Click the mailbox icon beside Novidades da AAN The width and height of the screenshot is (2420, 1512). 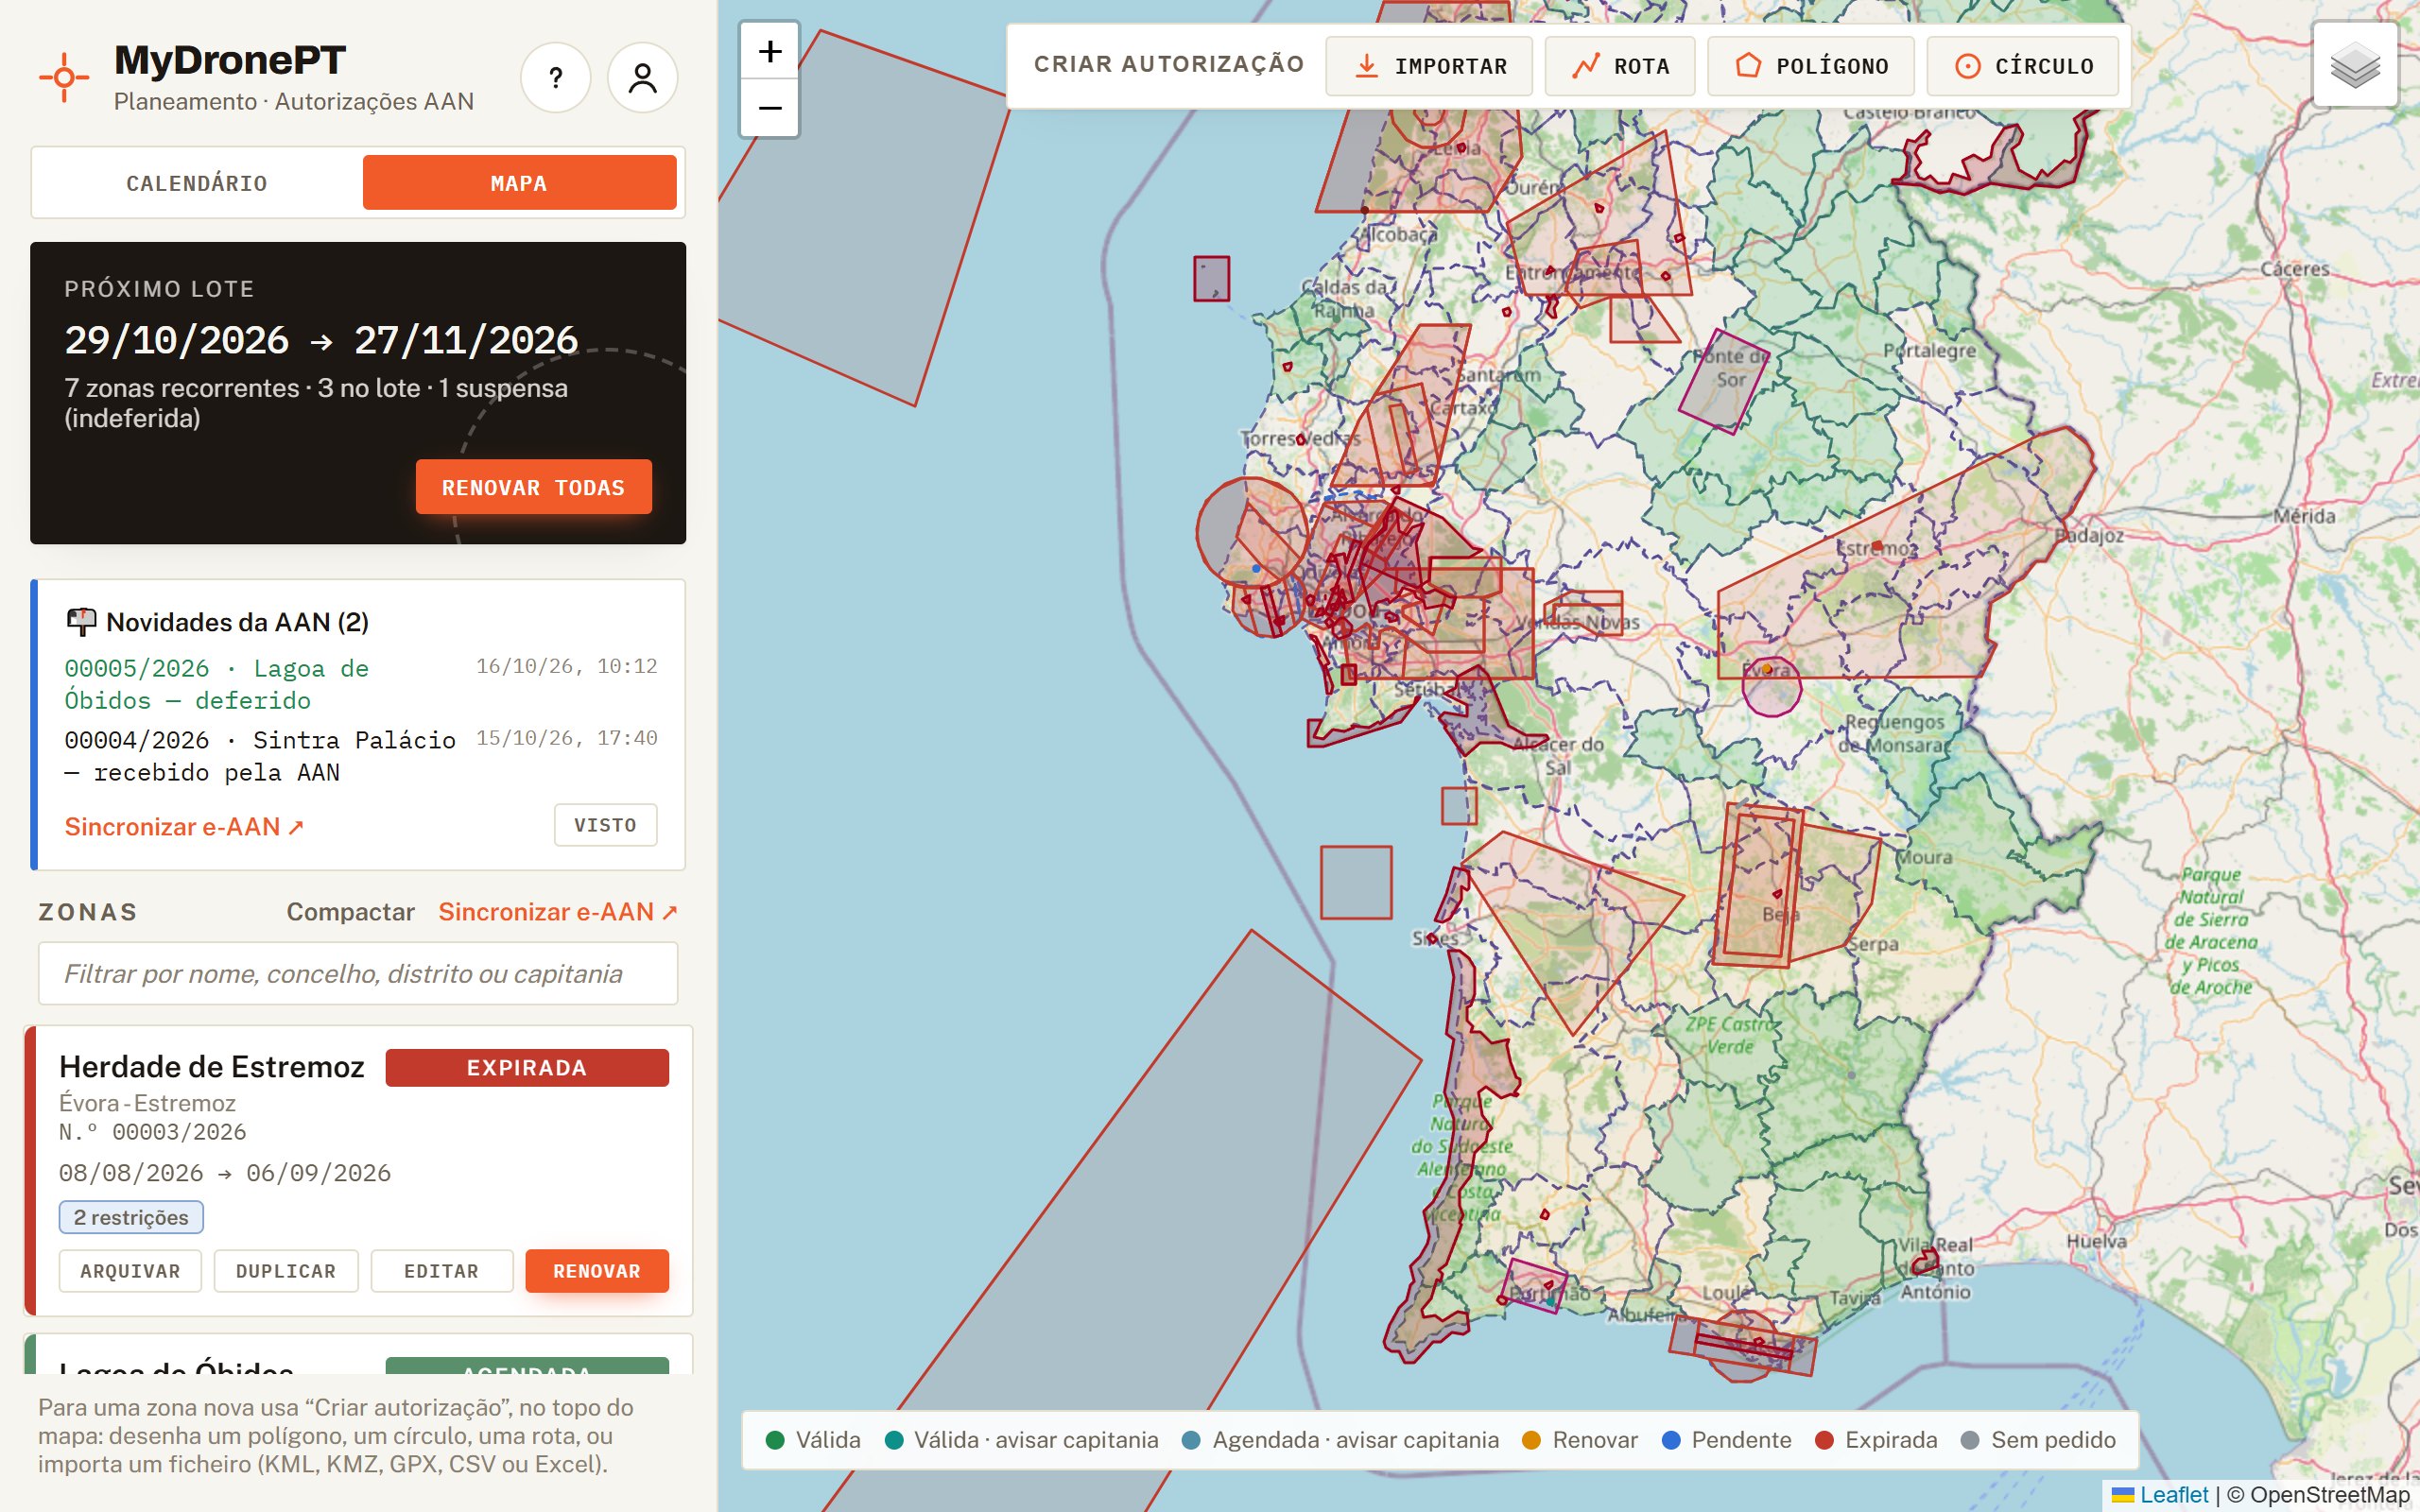81,622
